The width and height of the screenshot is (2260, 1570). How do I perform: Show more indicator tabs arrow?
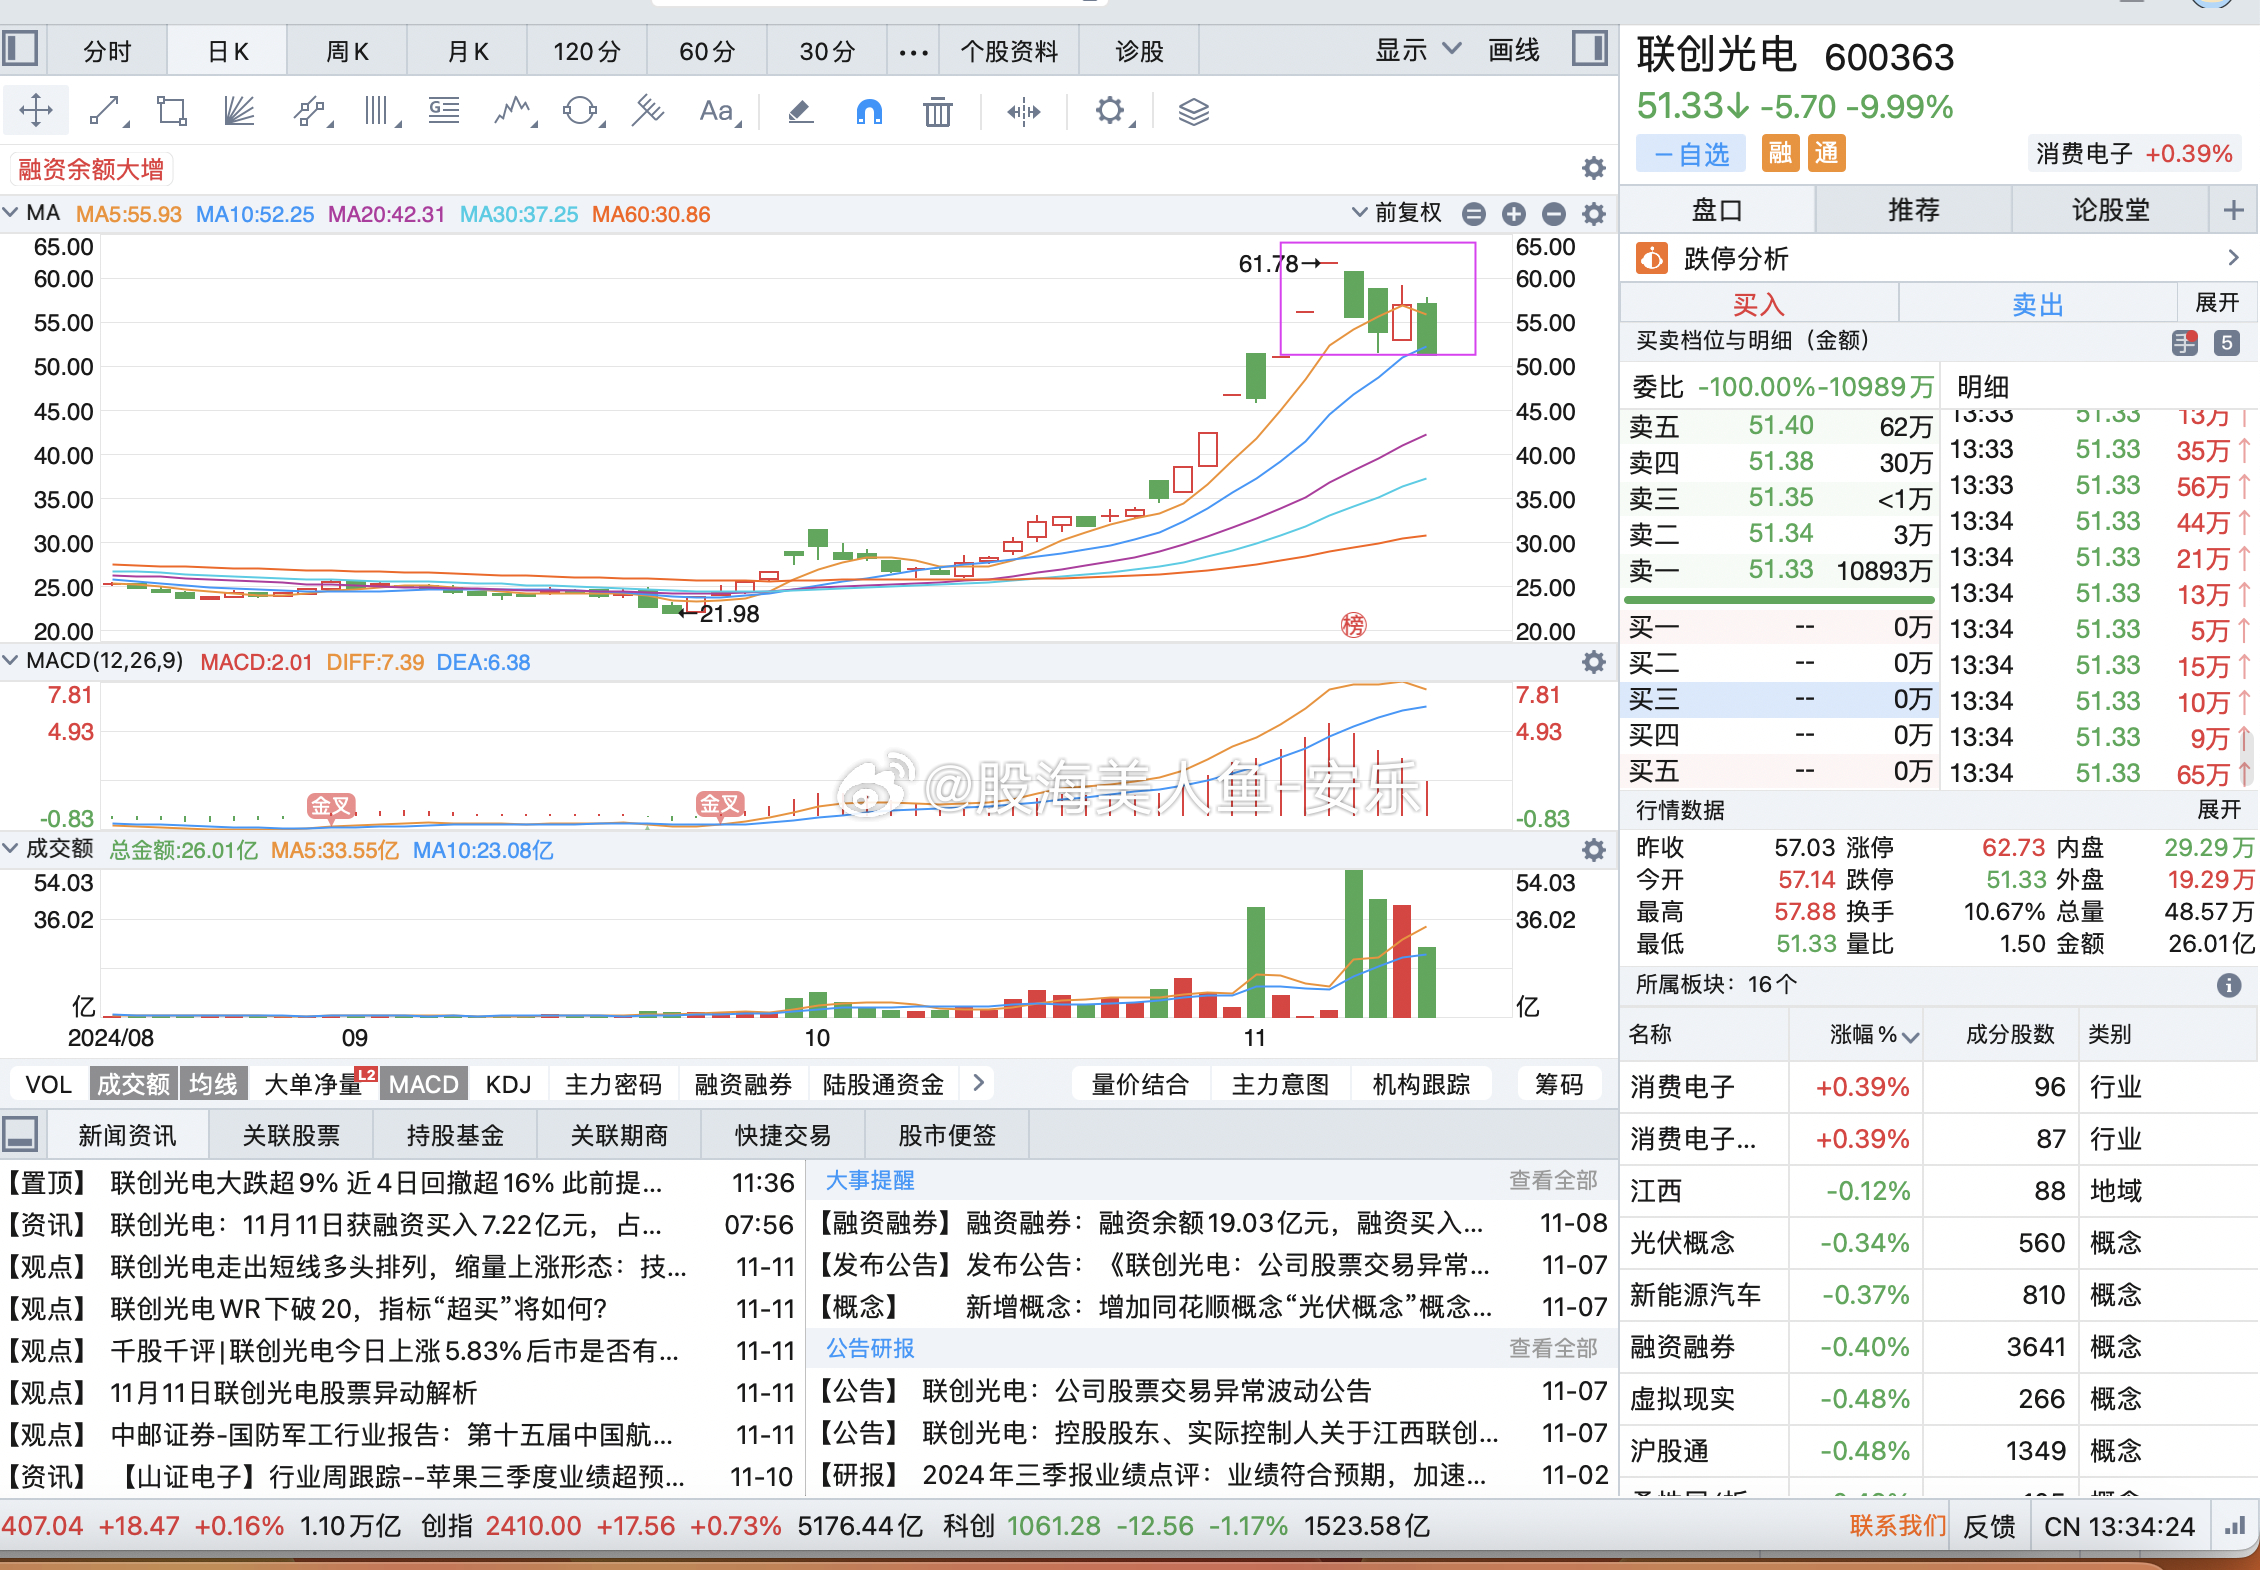(979, 1082)
